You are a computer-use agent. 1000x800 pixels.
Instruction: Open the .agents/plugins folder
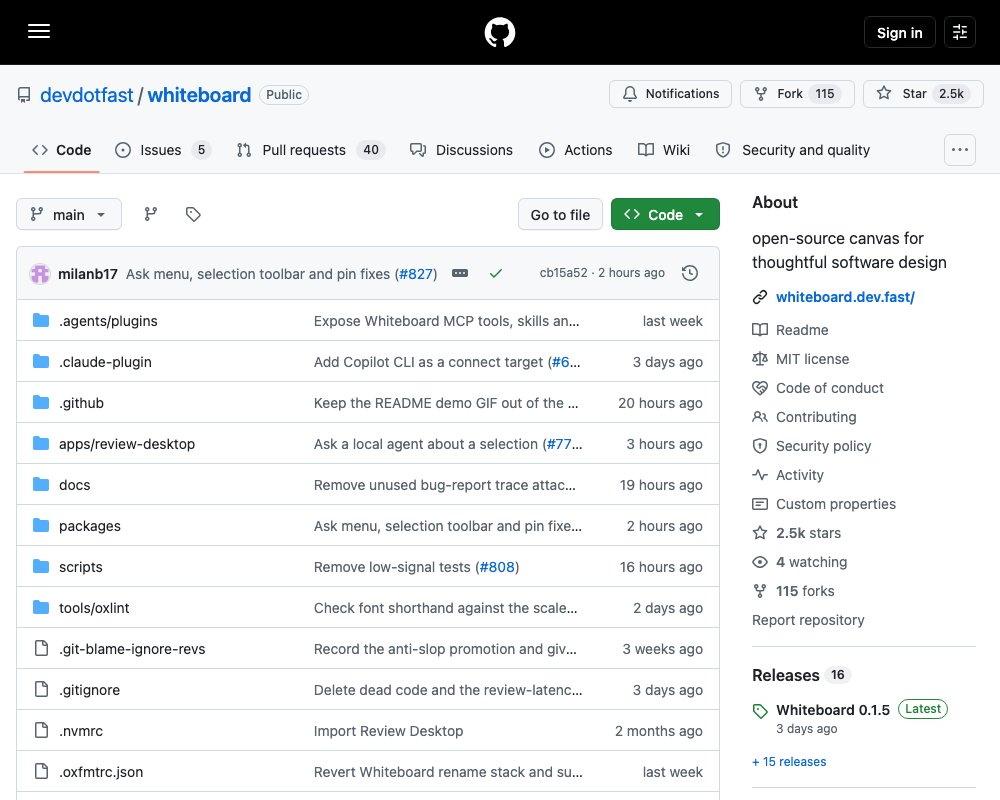point(108,321)
